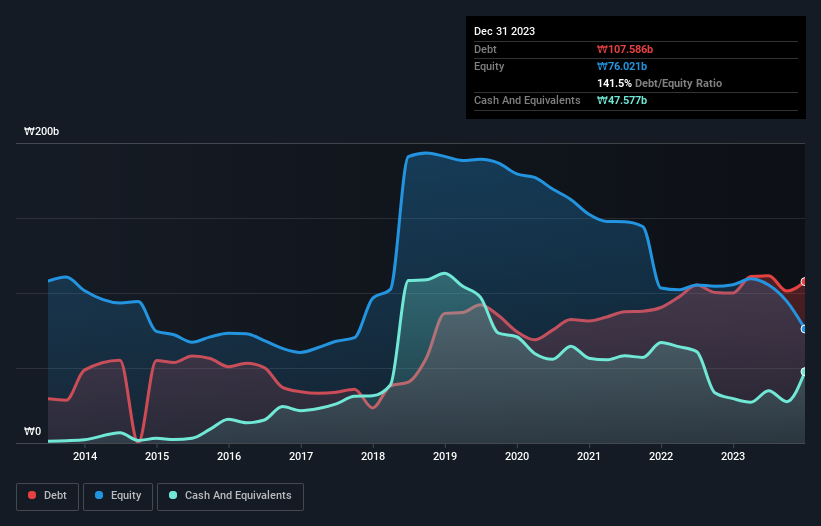Image resolution: width=821 pixels, height=526 pixels.
Task: Select the teal Cash endpoint marker
Action: click(x=804, y=372)
